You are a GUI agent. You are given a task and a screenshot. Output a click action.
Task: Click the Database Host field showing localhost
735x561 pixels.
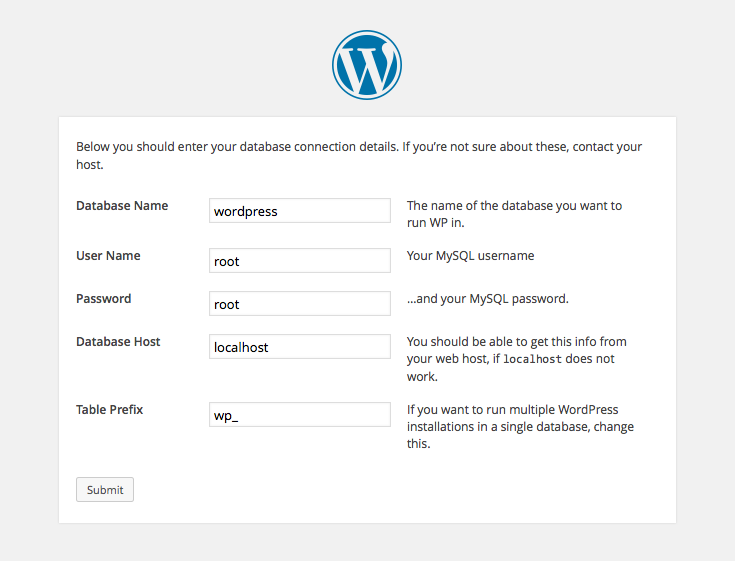[300, 346]
